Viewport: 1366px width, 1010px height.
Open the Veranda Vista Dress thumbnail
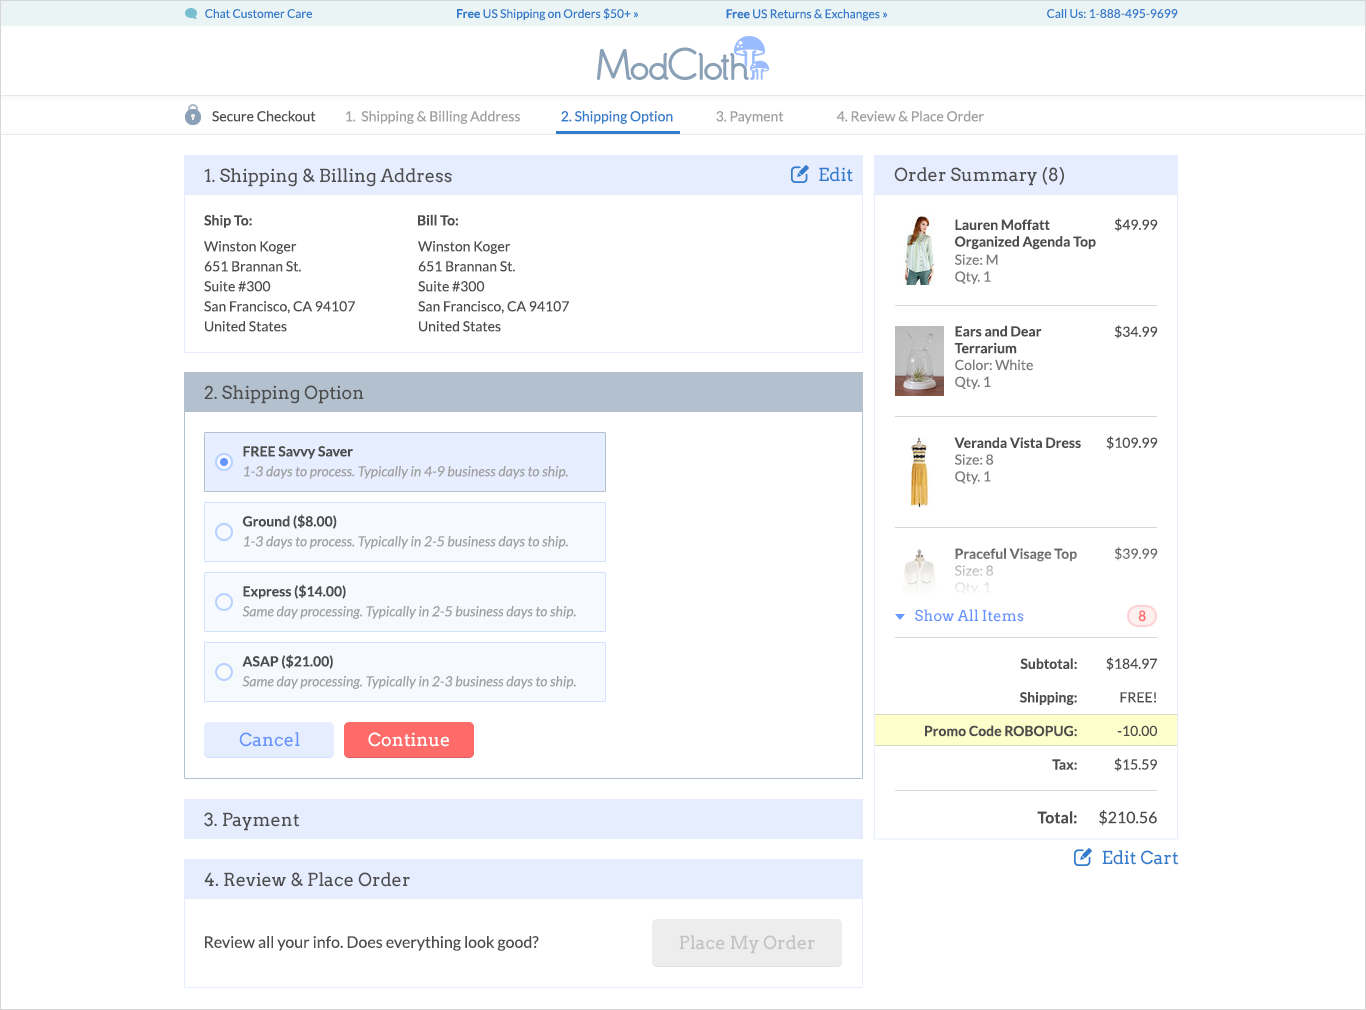click(x=919, y=471)
